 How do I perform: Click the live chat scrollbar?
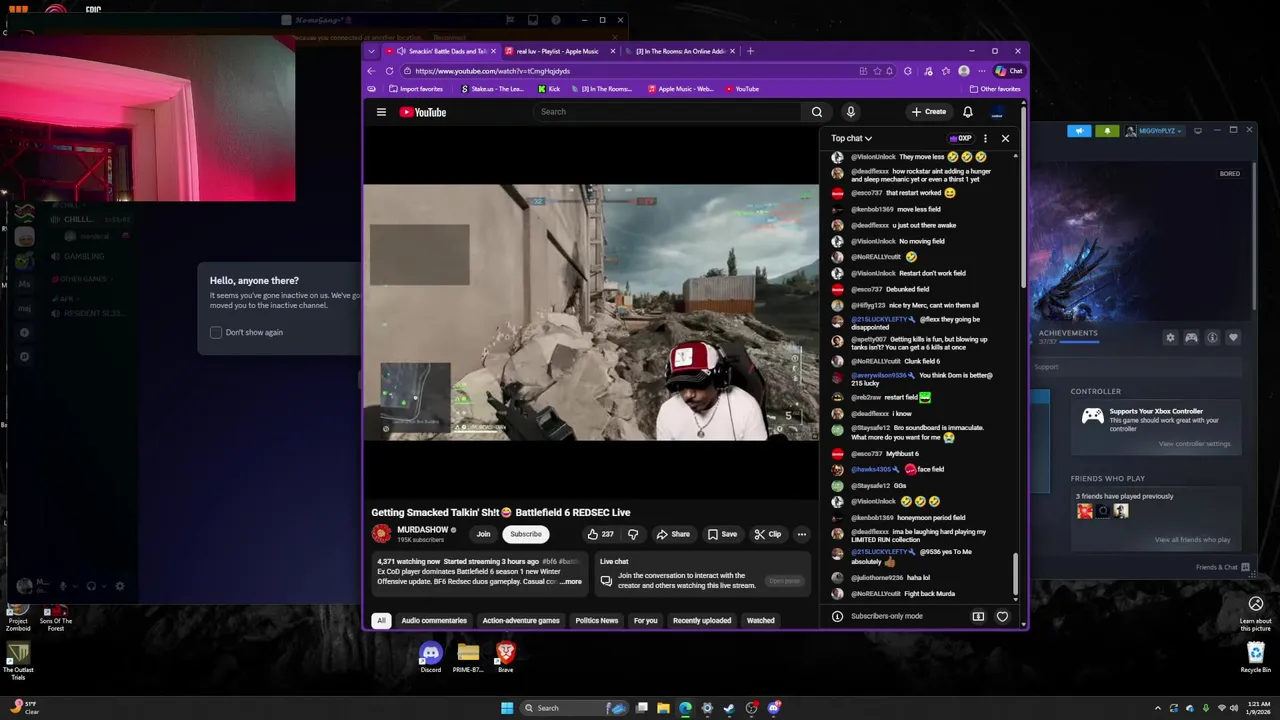pyautogui.click(x=1015, y=575)
